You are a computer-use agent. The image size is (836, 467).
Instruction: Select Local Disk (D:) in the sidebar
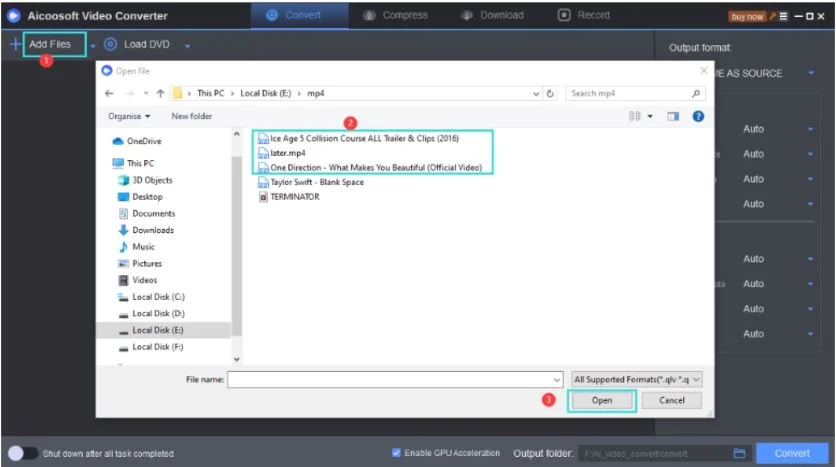click(157, 313)
